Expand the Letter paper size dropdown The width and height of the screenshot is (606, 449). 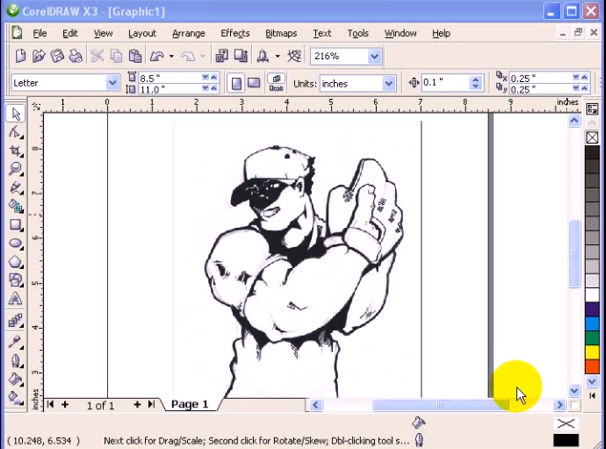click(111, 83)
